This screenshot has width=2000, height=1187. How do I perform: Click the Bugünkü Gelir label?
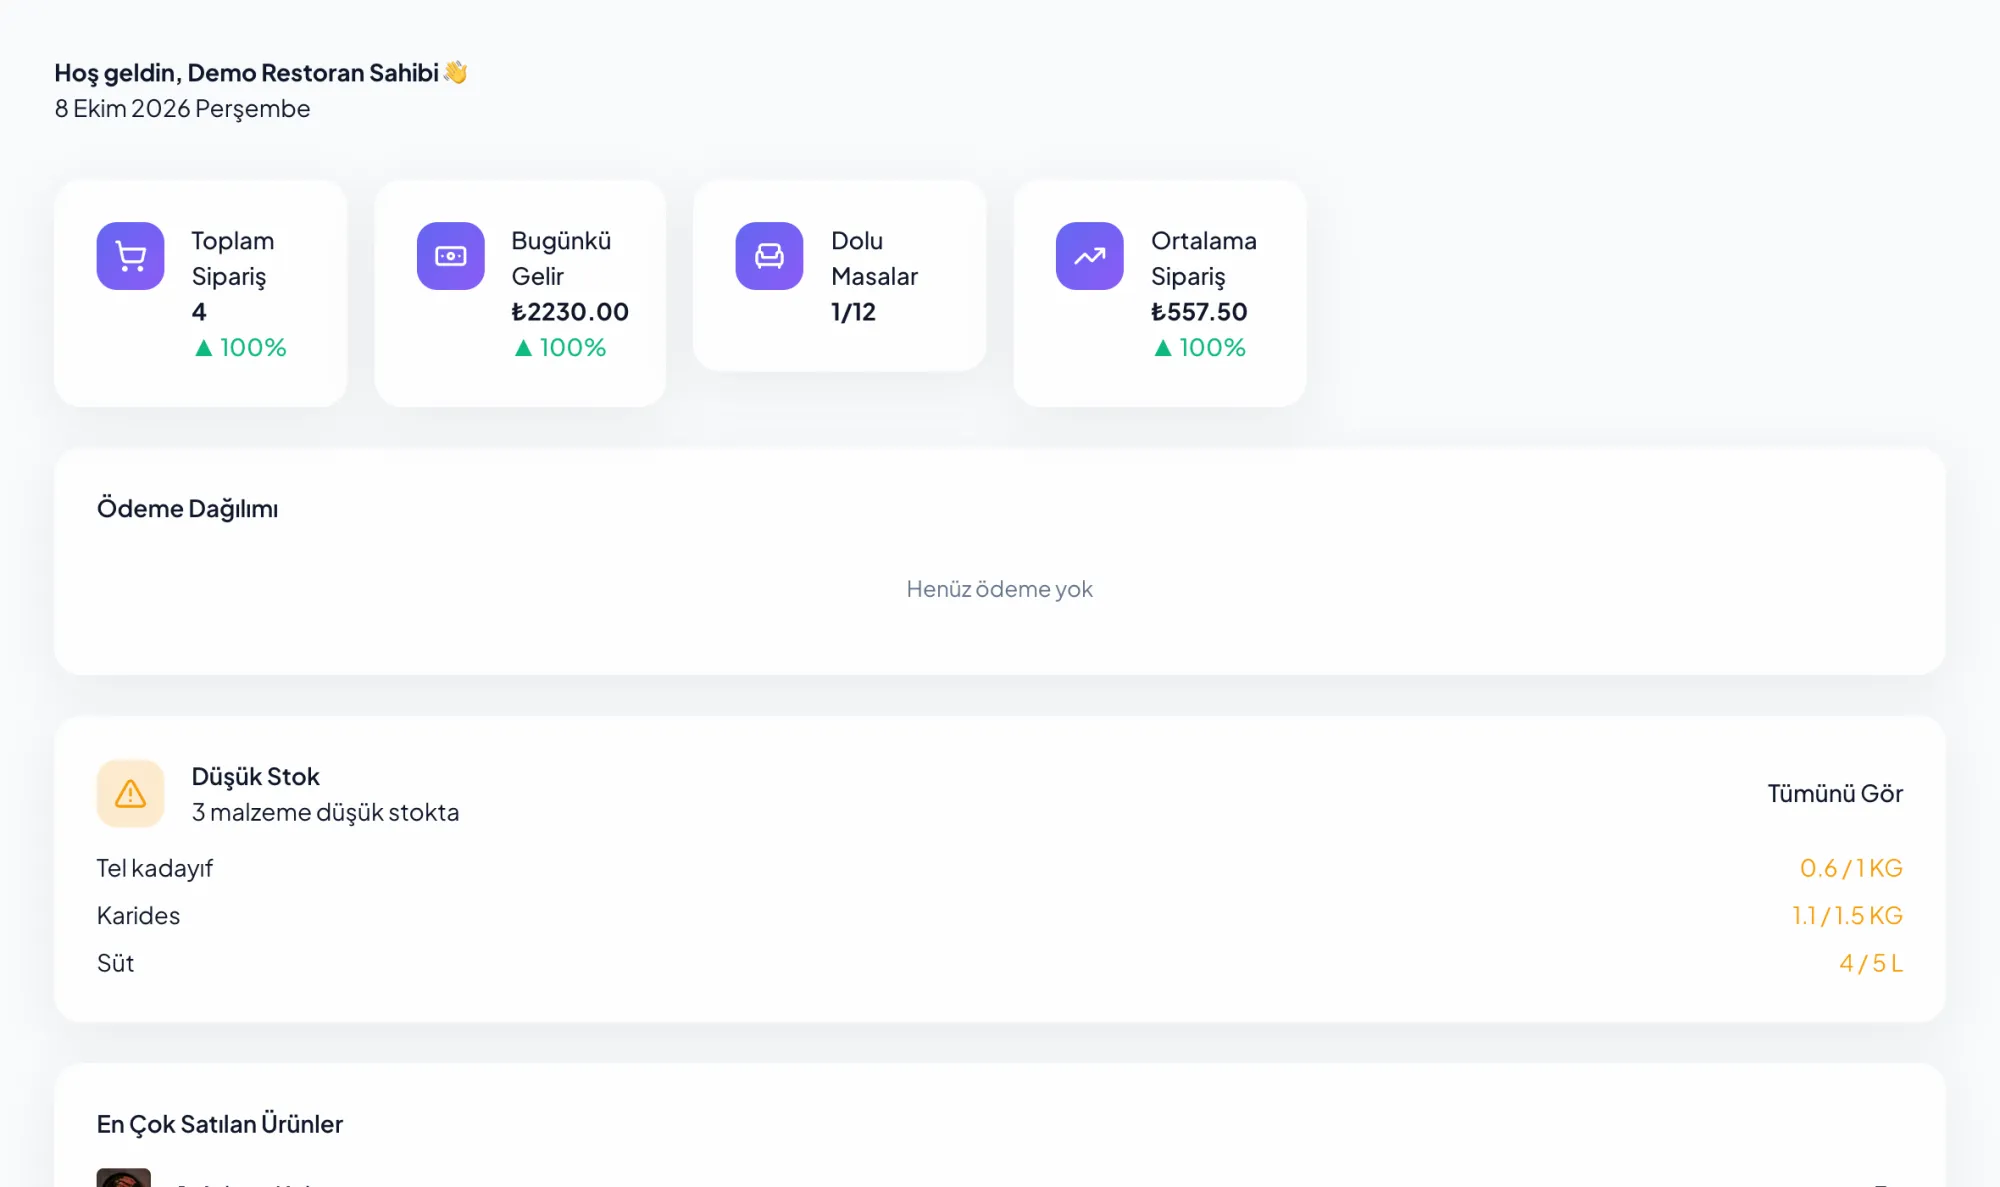pyautogui.click(x=560, y=259)
